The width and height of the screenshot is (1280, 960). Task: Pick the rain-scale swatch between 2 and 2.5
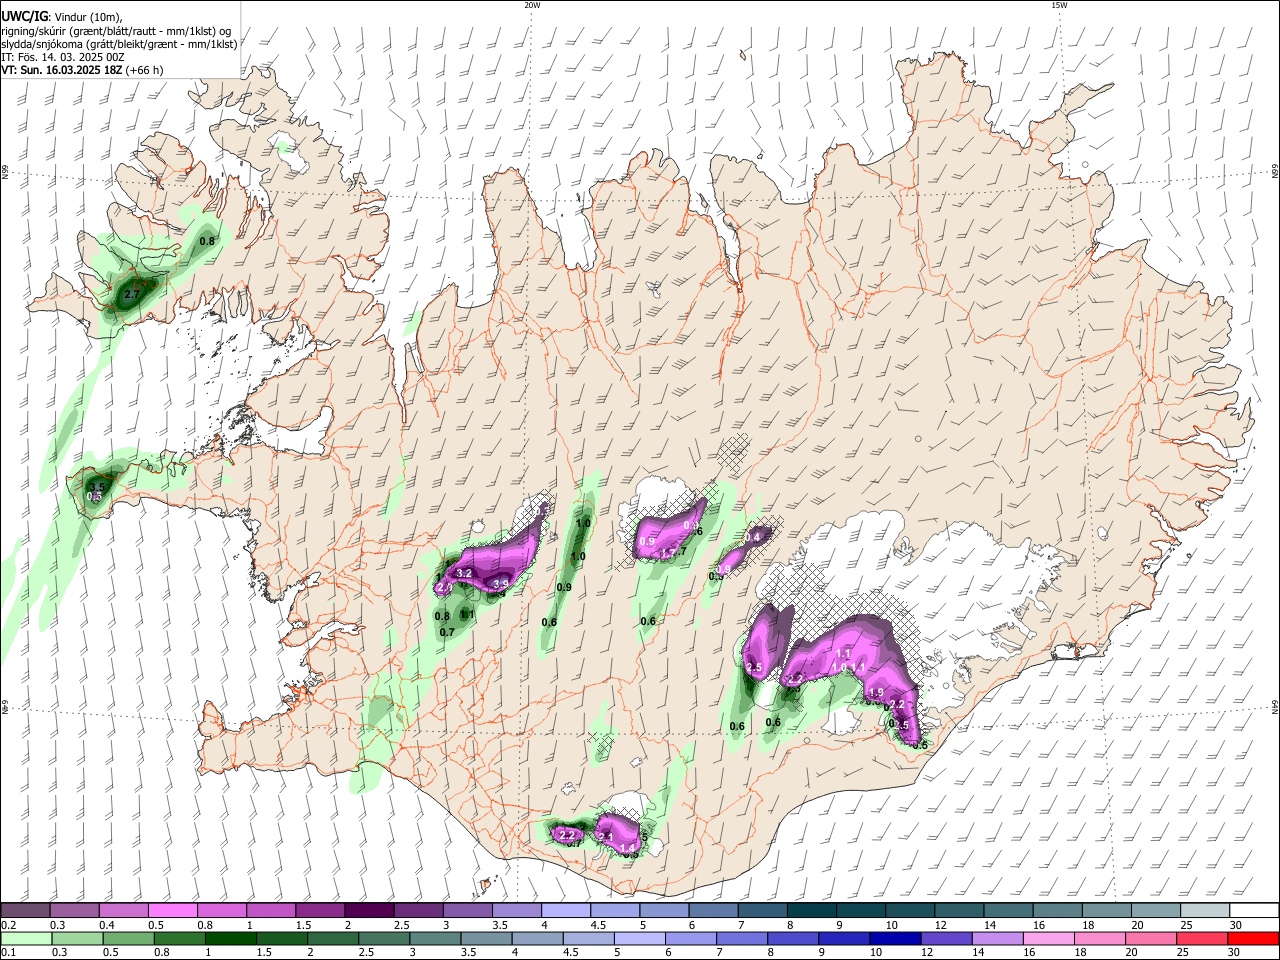coord(331,938)
